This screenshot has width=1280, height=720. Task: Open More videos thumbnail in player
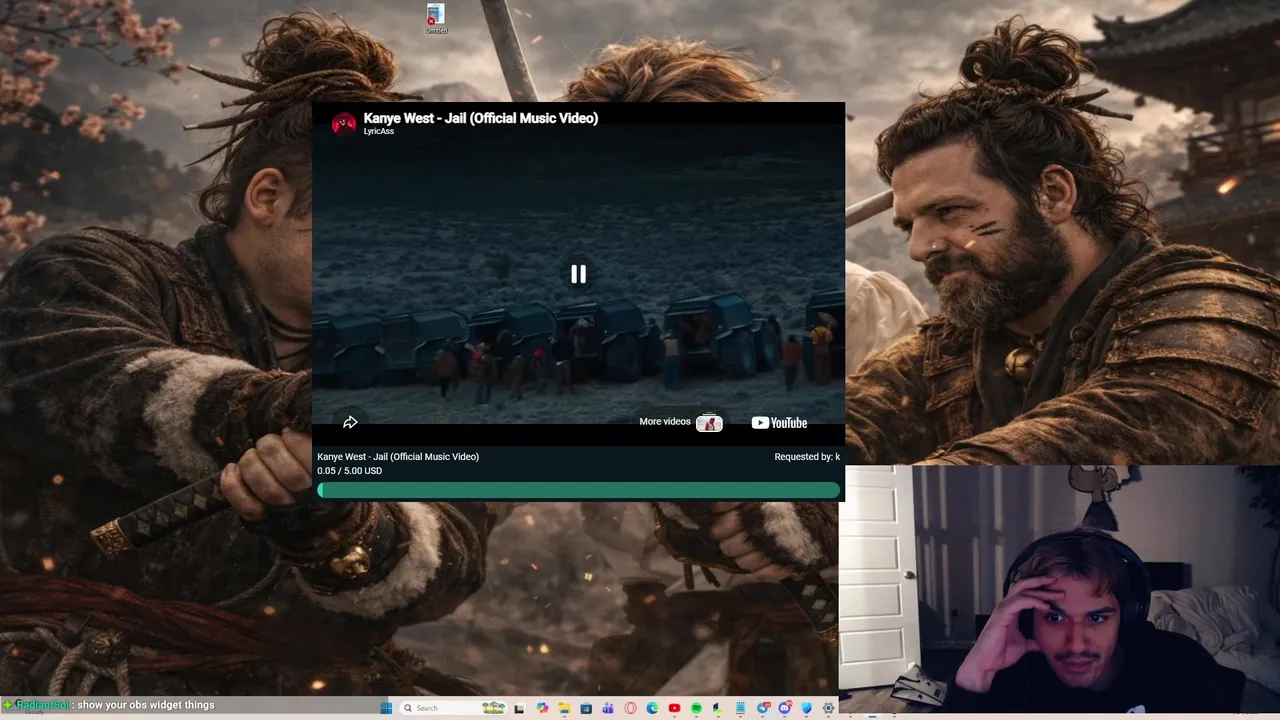709,423
